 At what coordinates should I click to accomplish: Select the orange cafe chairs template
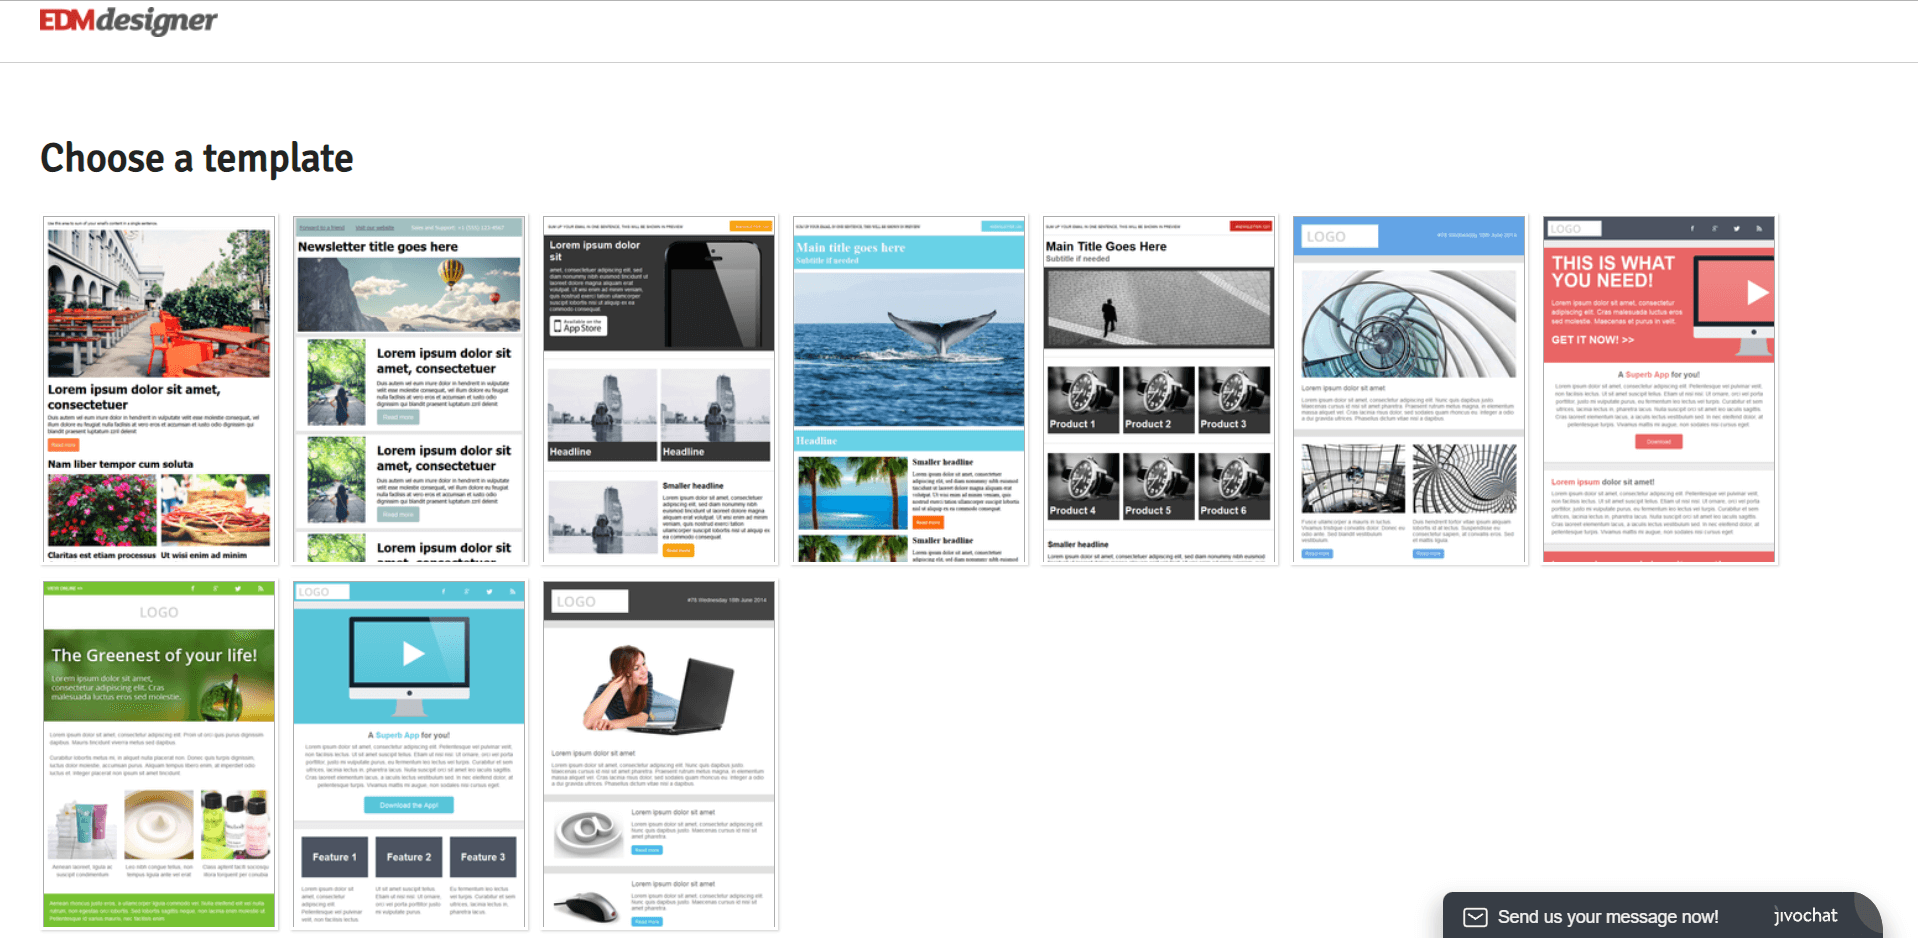coord(159,390)
